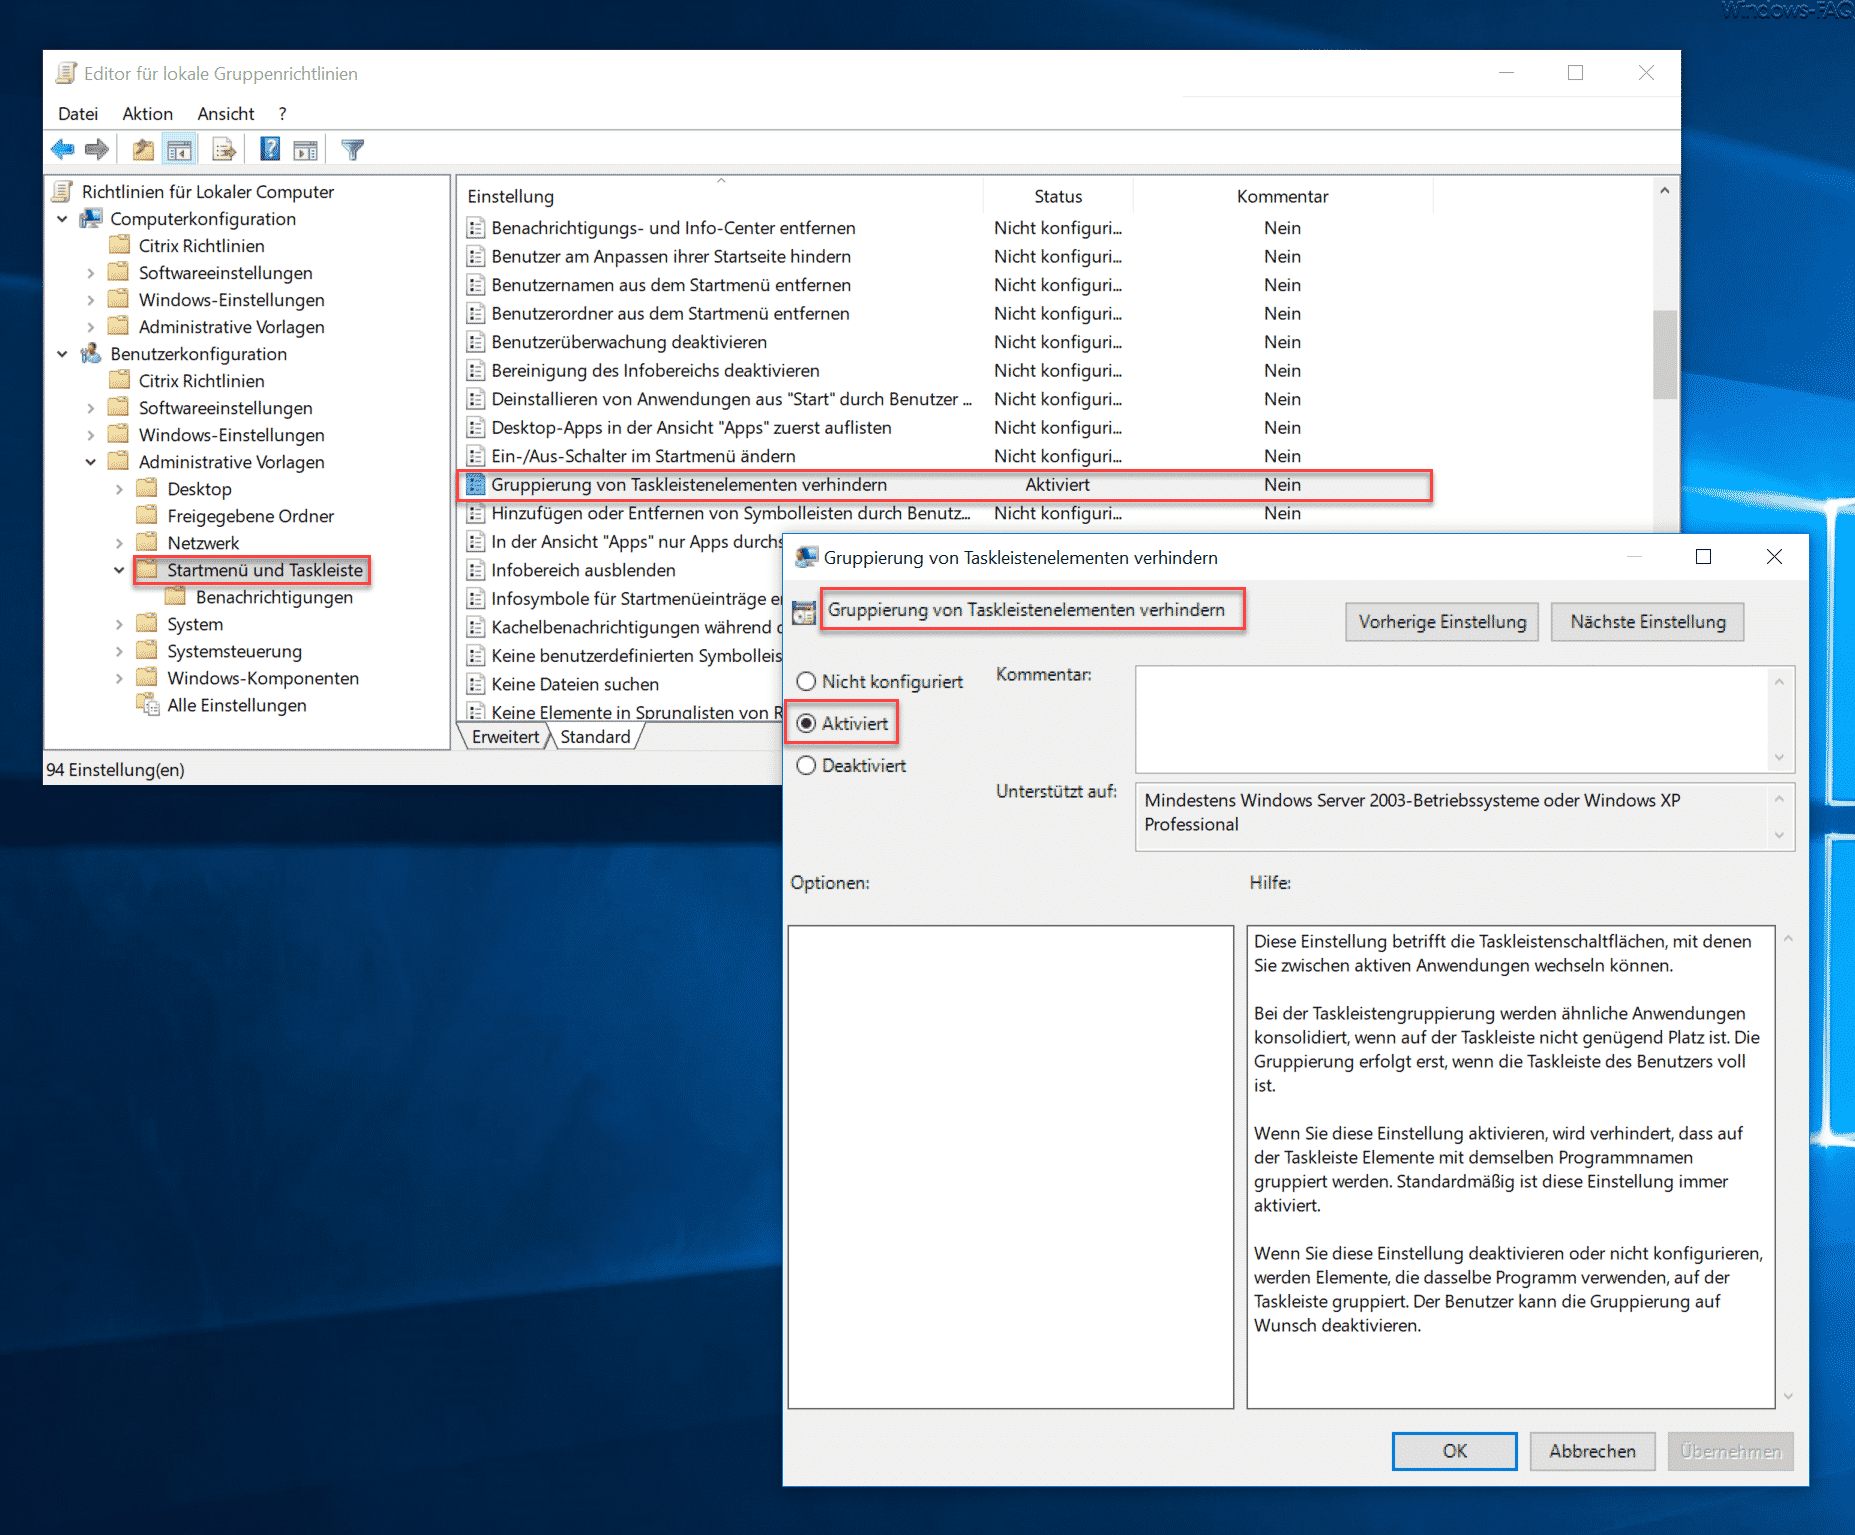
Task: Click the Netzwerk folder icon
Action: click(148, 542)
